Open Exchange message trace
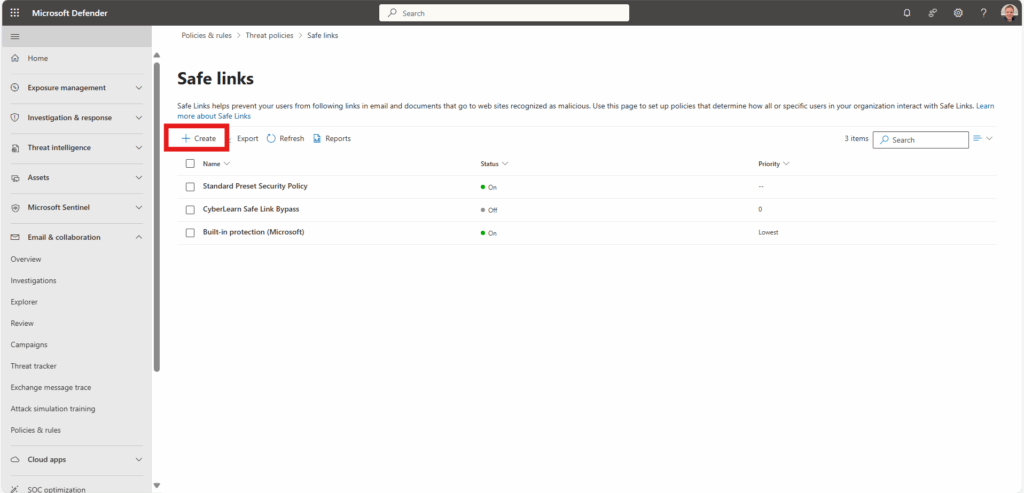The image size is (1024, 493). (x=51, y=387)
